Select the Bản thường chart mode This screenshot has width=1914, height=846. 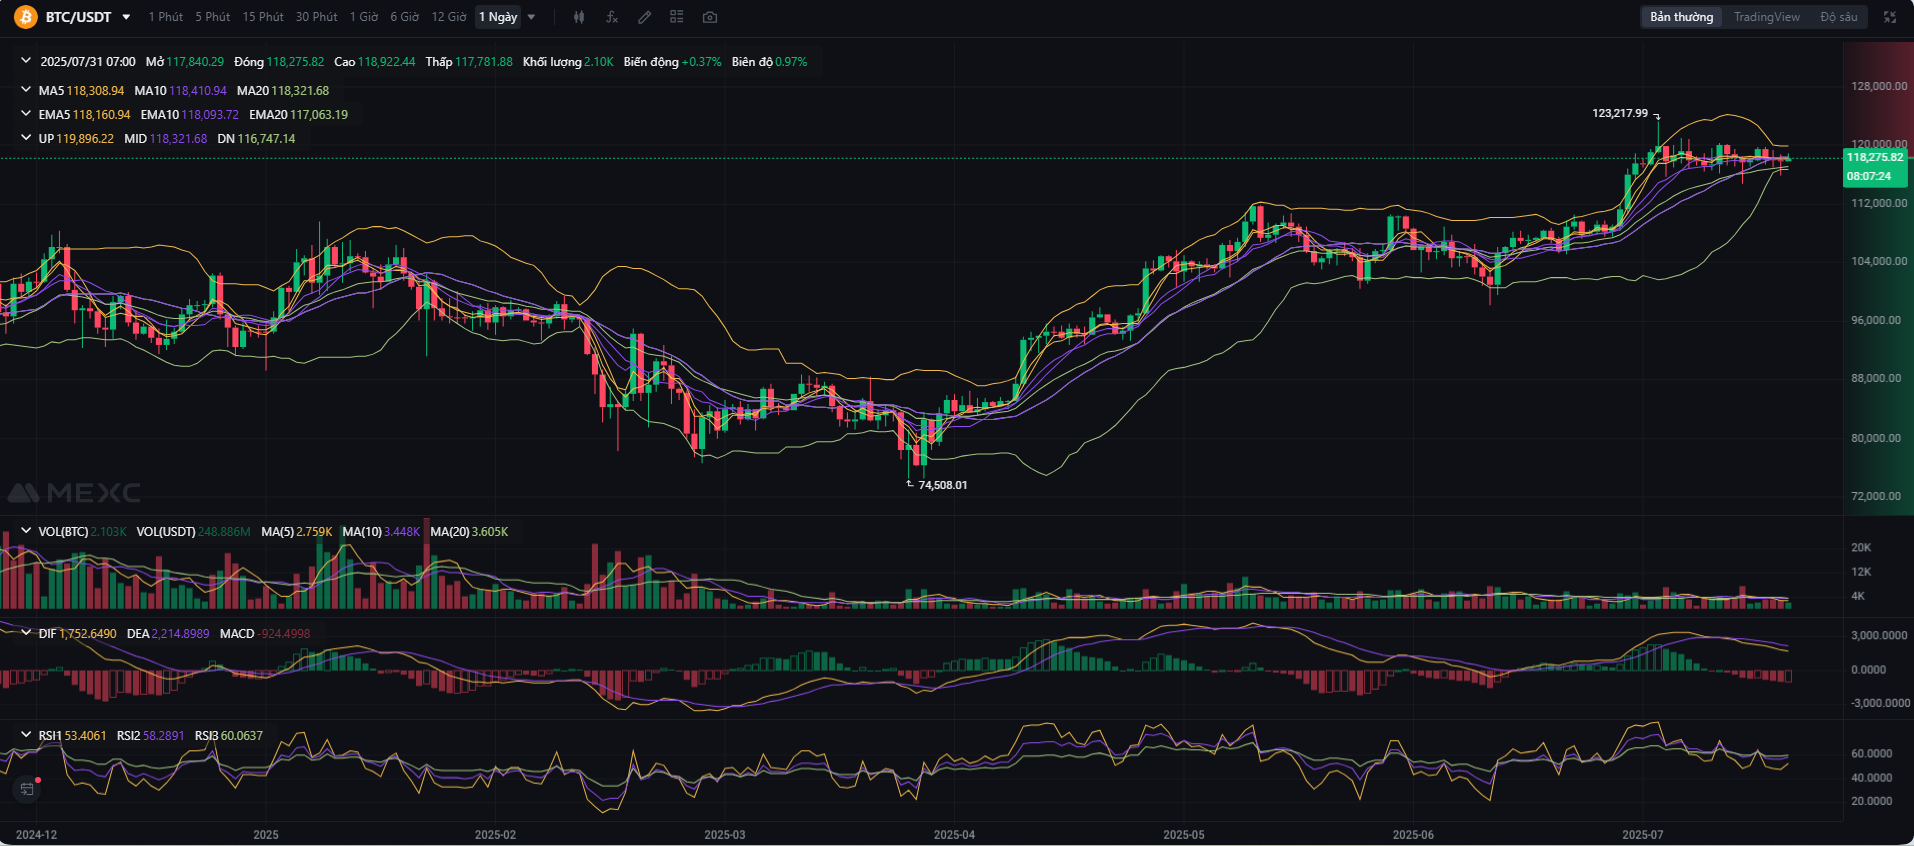click(x=1681, y=17)
